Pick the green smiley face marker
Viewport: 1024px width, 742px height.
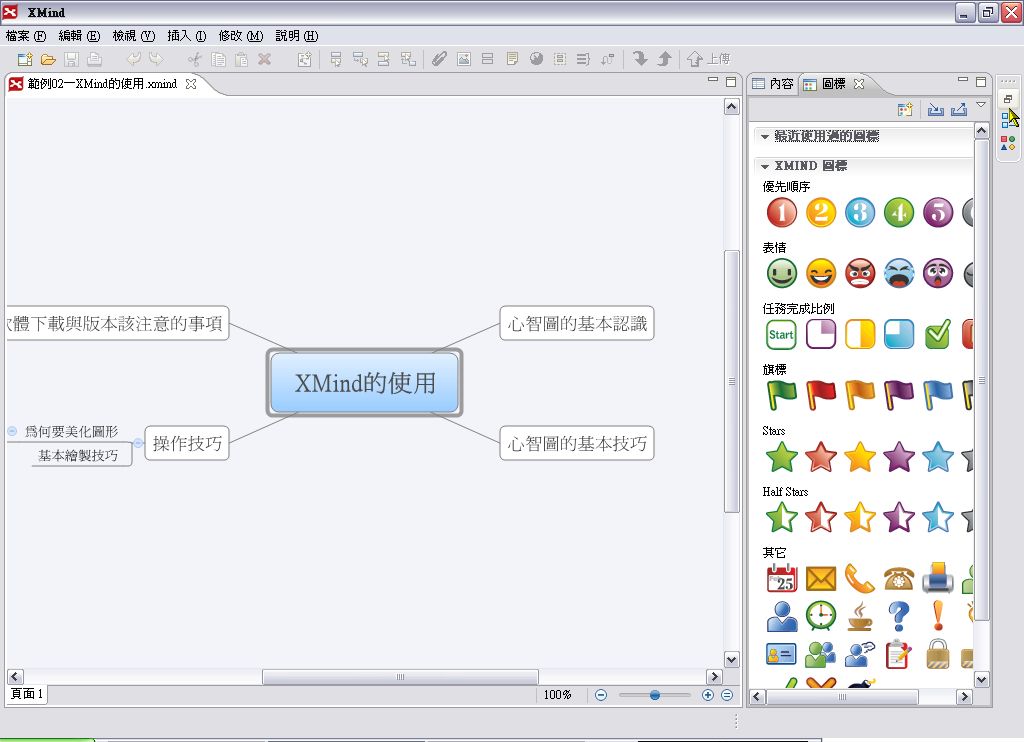[782, 273]
